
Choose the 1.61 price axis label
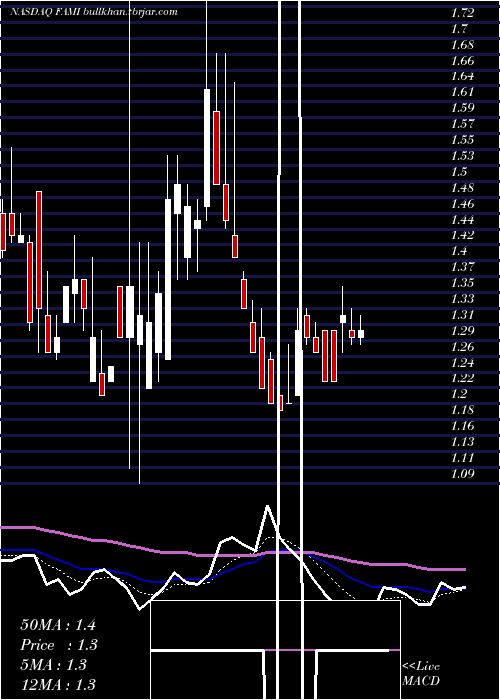[462, 92]
